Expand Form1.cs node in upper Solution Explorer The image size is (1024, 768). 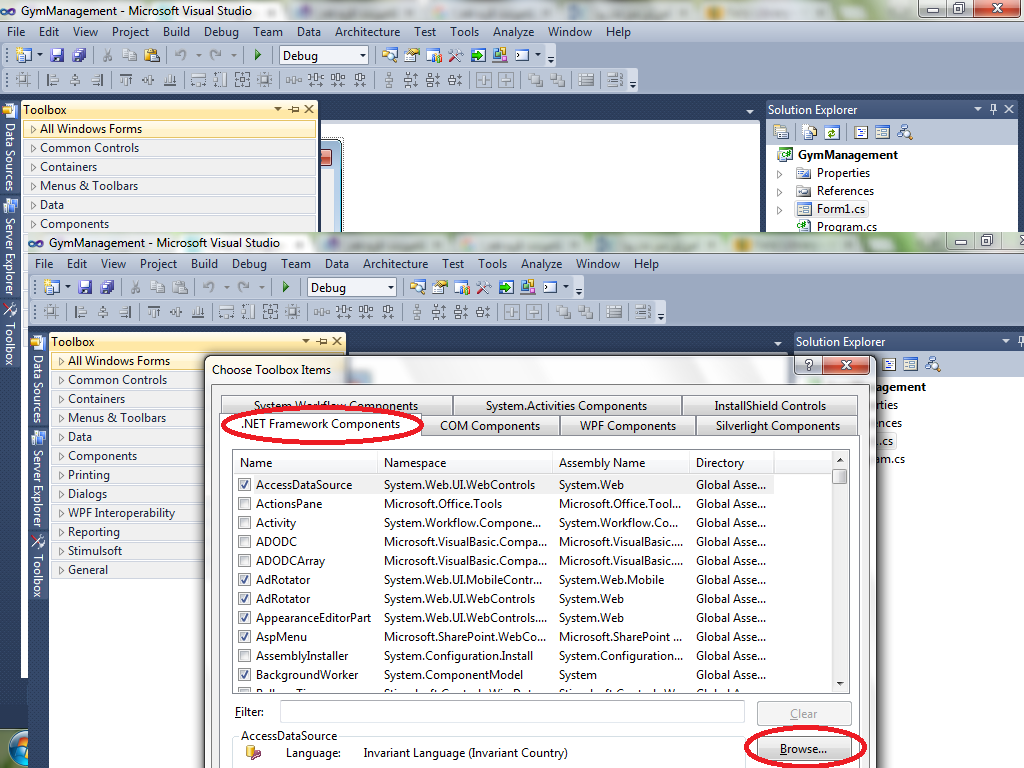click(779, 210)
